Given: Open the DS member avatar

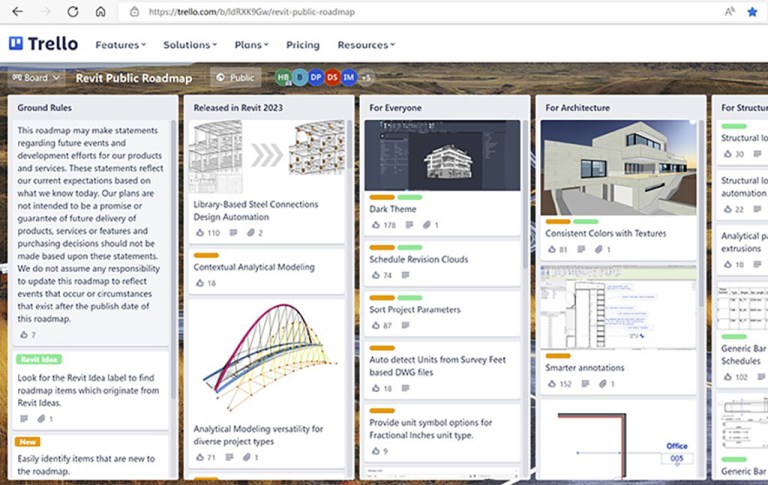Looking at the screenshot, I should [x=332, y=77].
